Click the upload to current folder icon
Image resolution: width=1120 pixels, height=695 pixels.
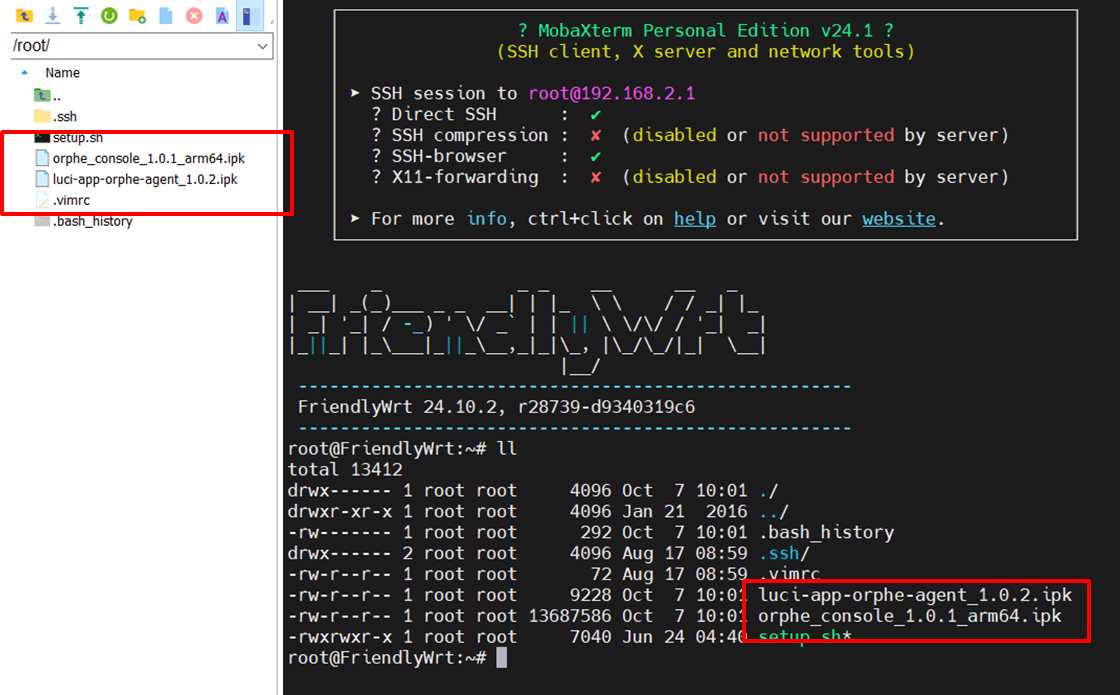[80, 15]
